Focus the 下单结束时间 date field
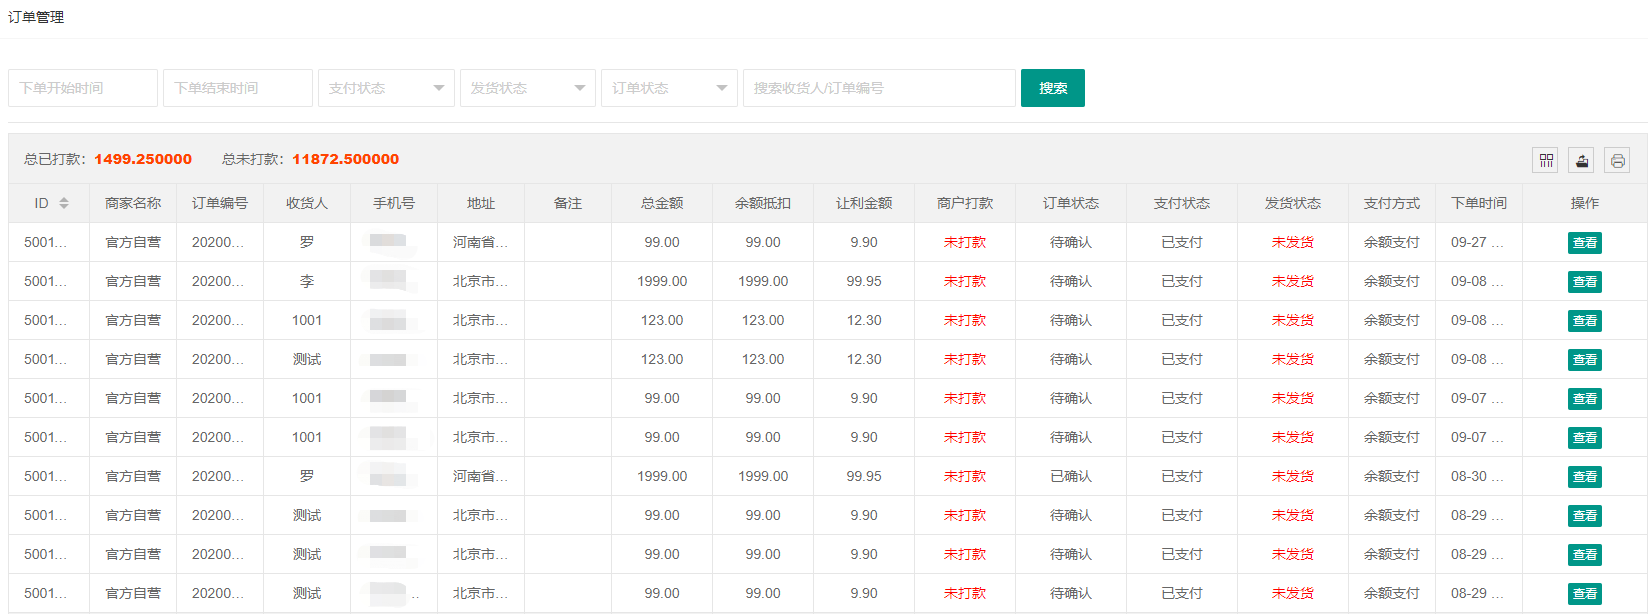 pyautogui.click(x=238, y=88)
